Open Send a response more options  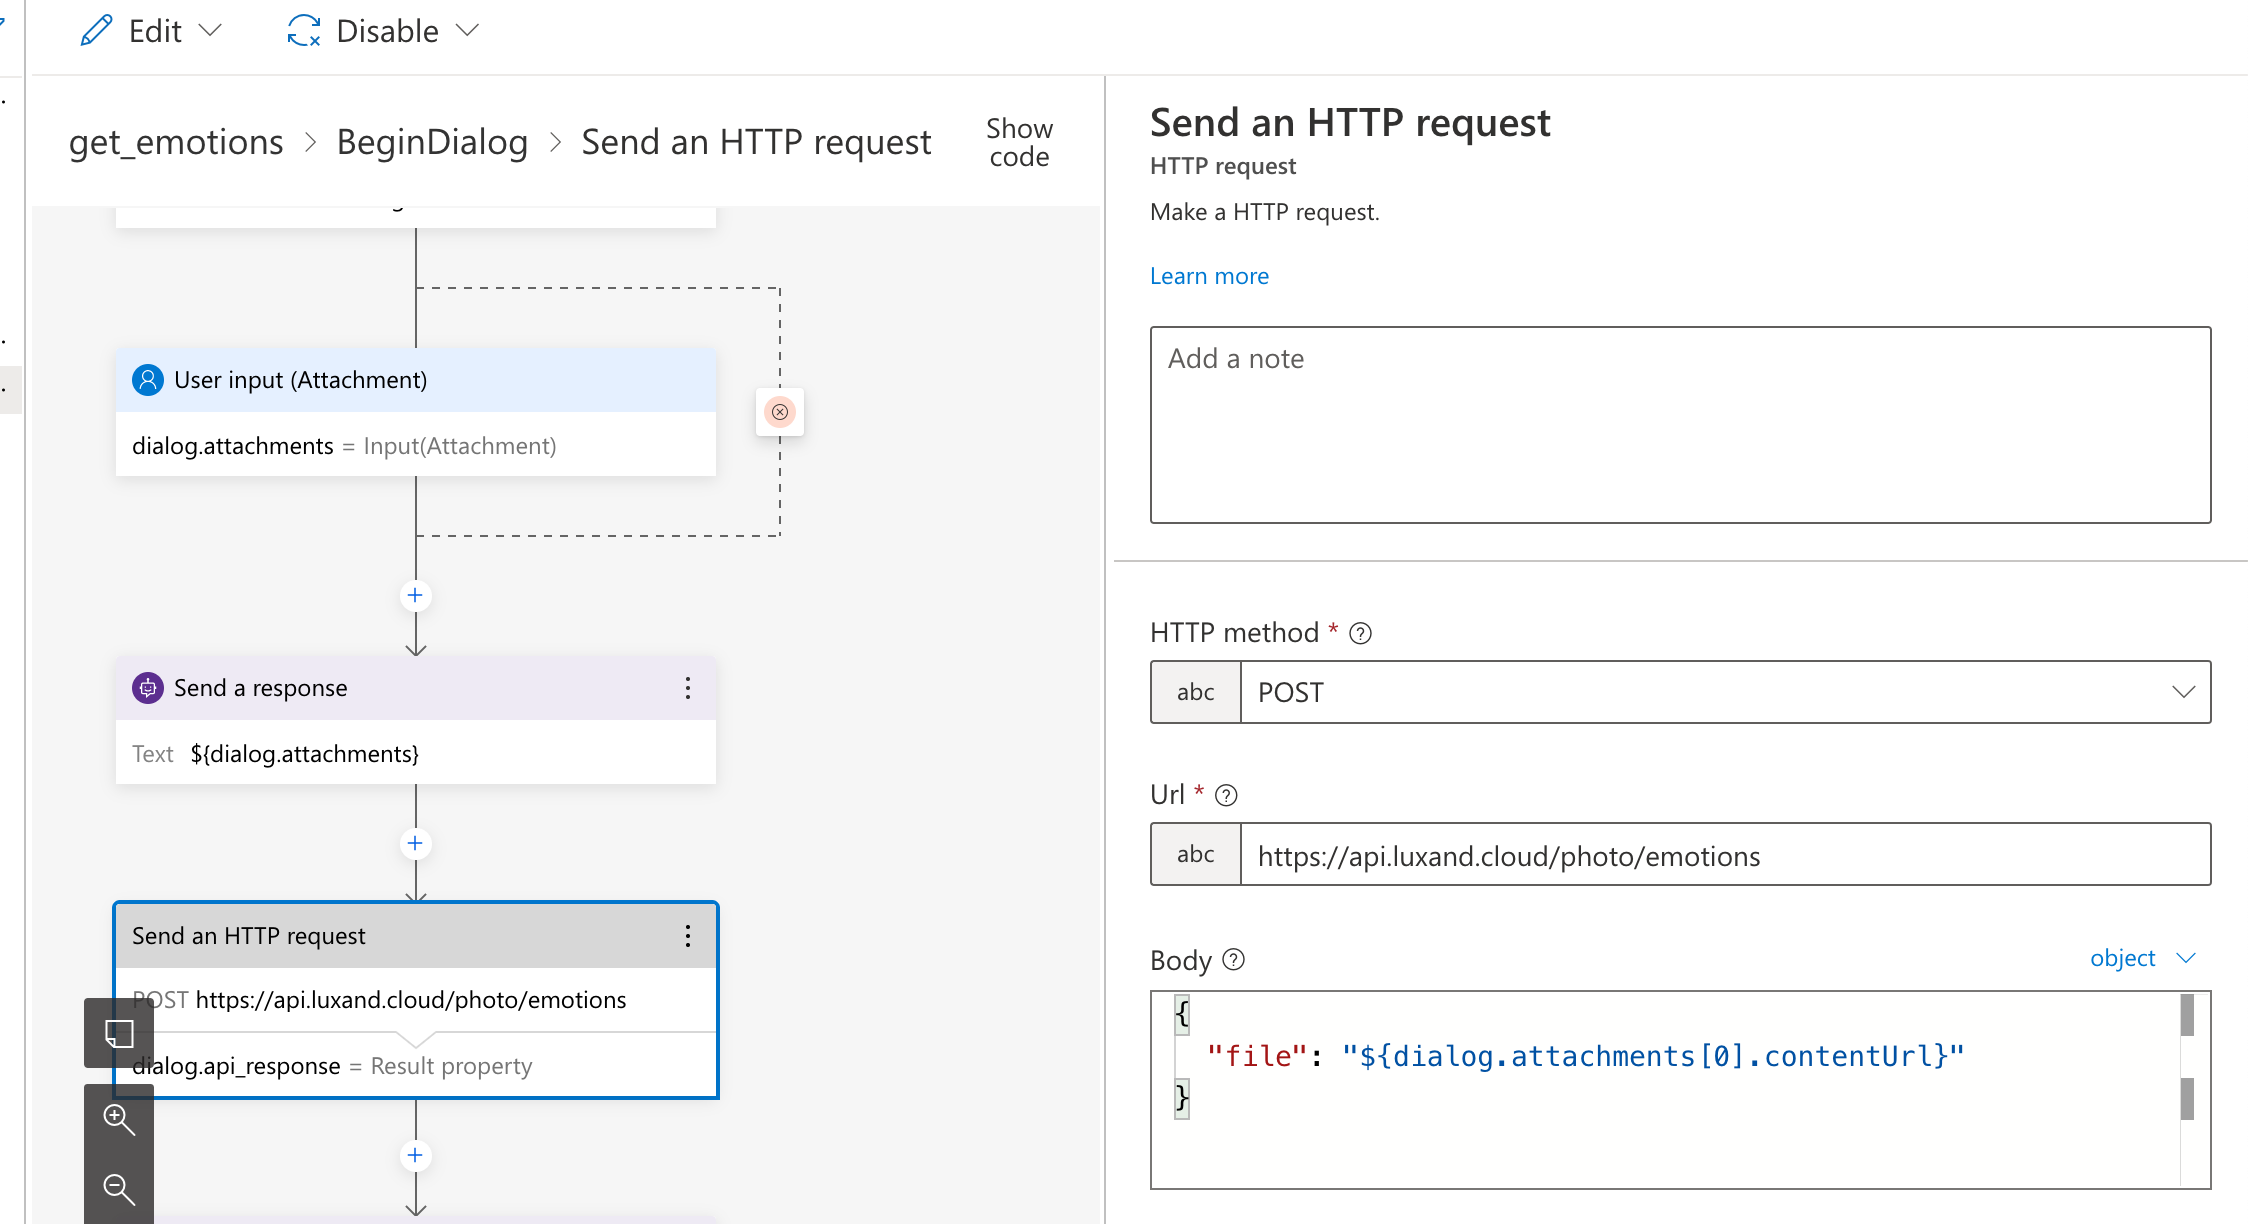688,688
